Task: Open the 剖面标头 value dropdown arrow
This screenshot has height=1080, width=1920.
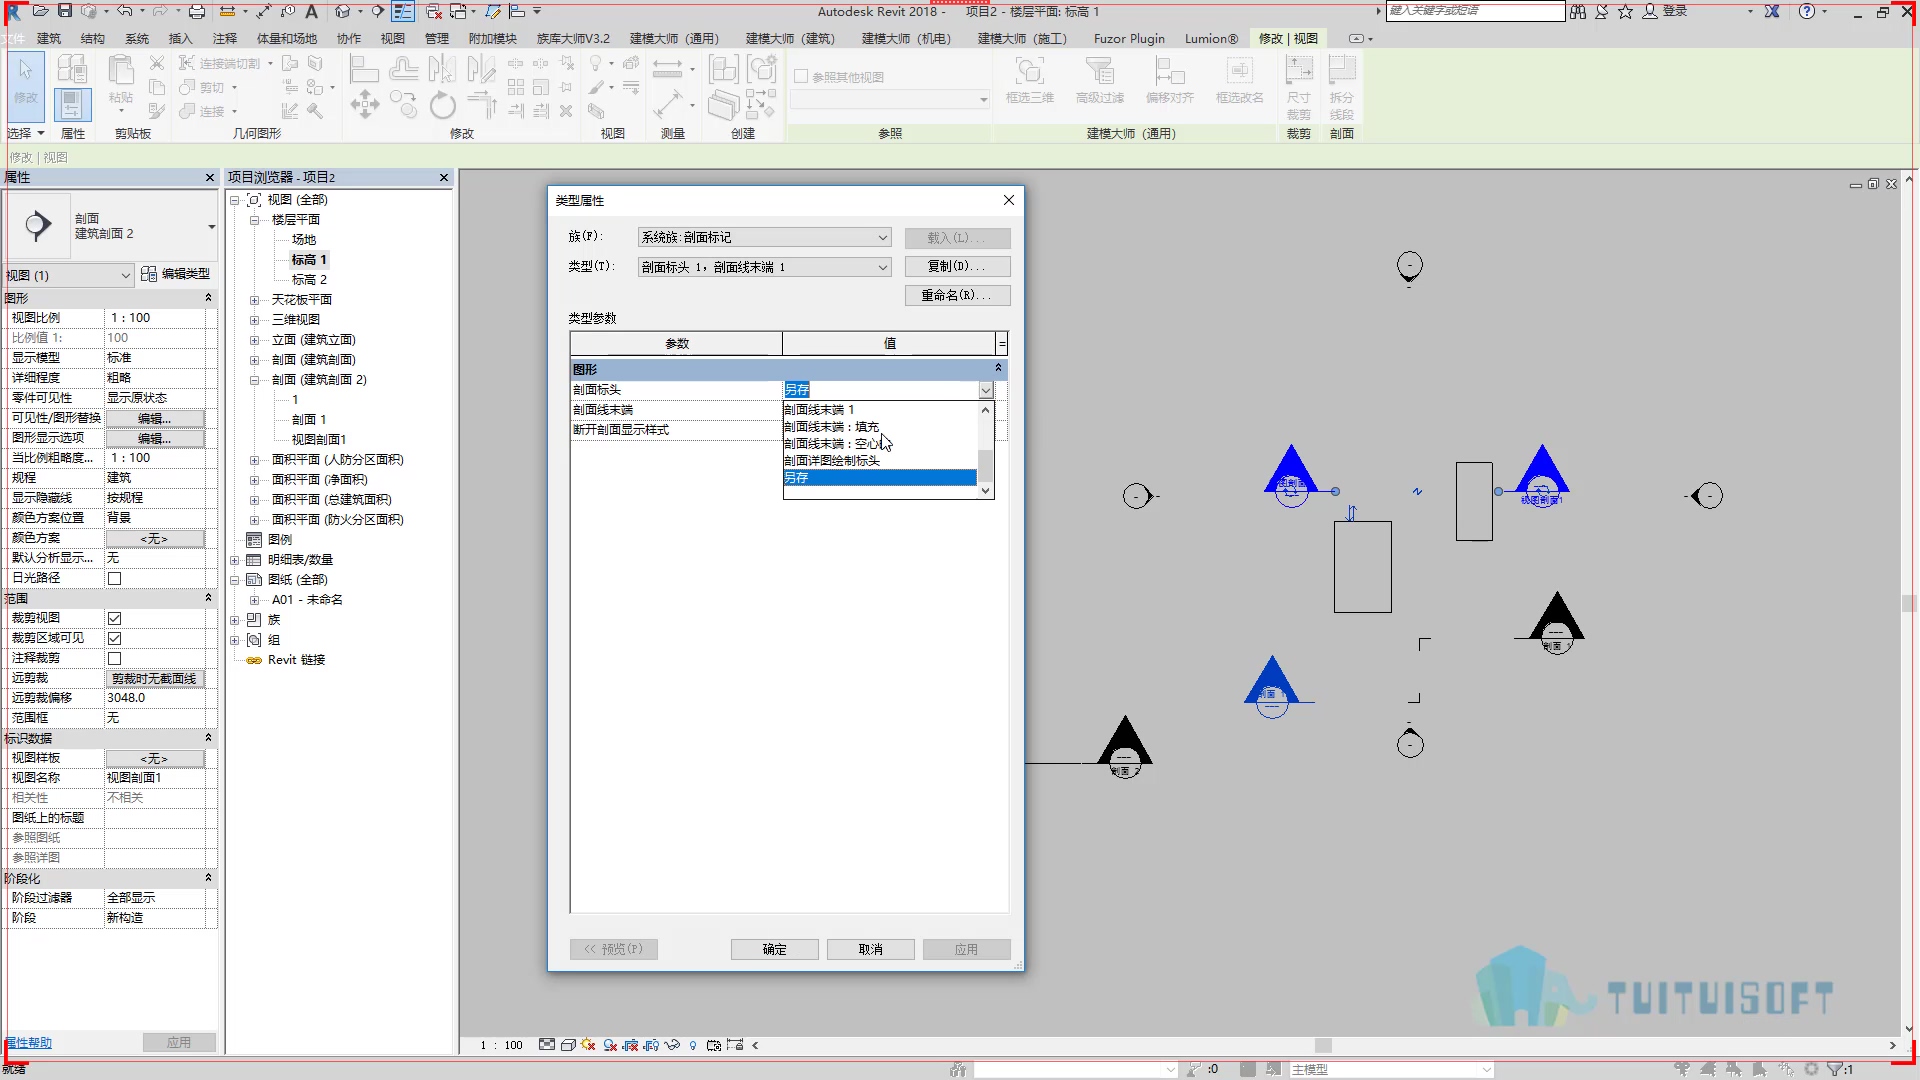Action: [x=986, y=390]
